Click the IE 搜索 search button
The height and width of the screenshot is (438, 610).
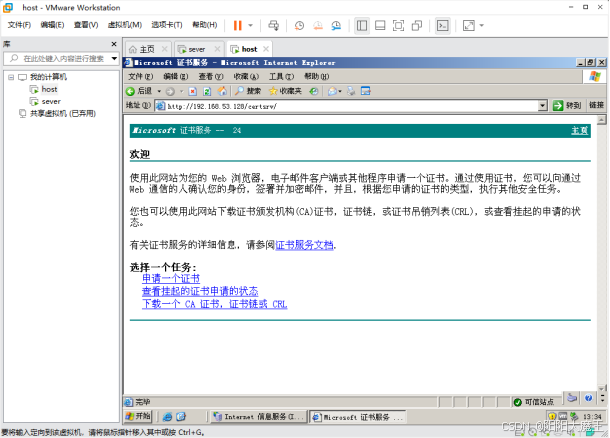pyautogui.click(x=248, y=91)
